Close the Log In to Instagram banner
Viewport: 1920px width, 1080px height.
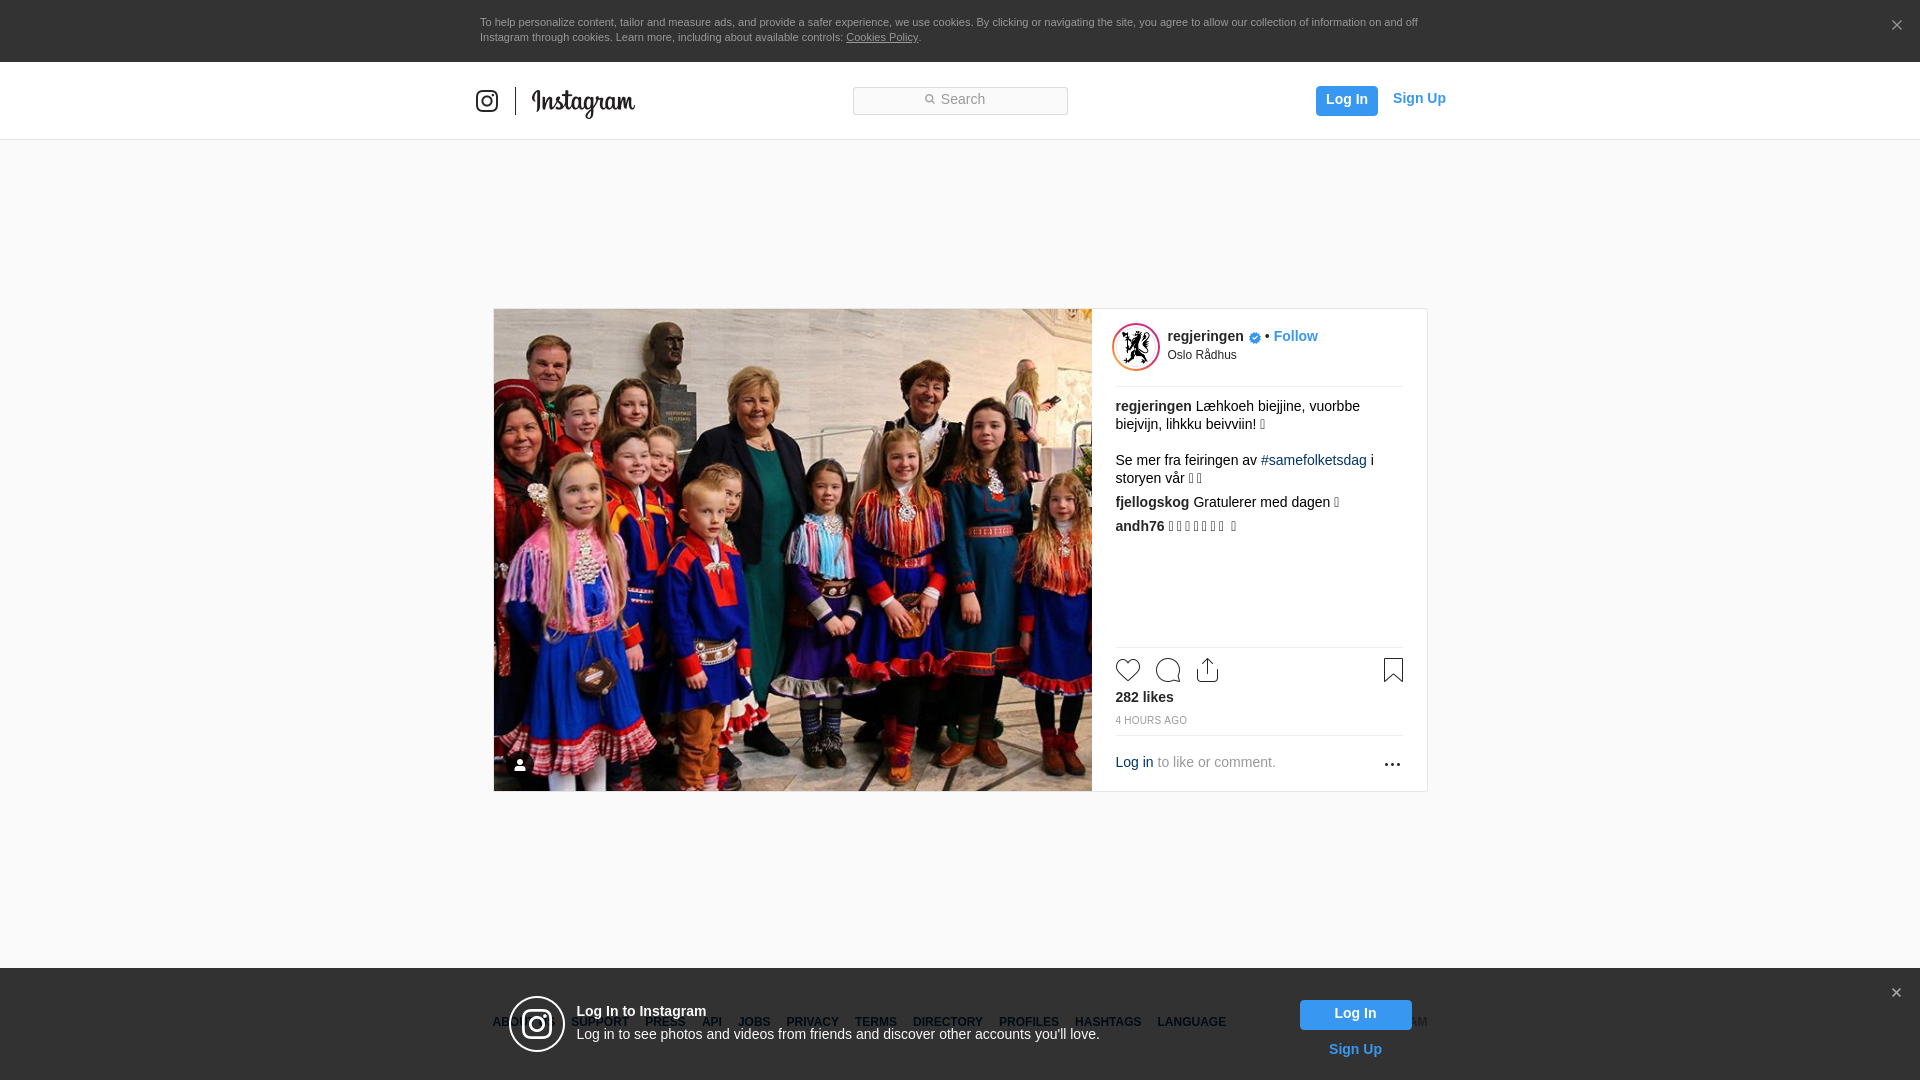point(1896,993)
